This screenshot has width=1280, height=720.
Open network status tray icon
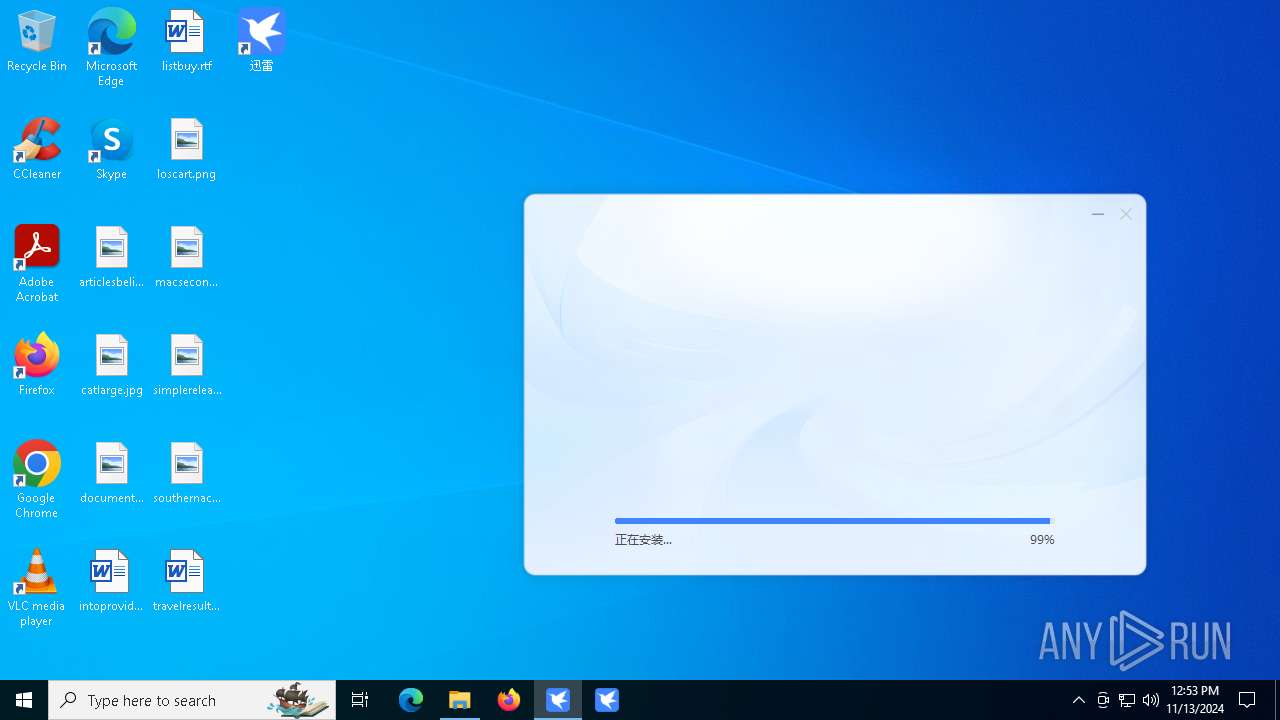pos(1127,700)
